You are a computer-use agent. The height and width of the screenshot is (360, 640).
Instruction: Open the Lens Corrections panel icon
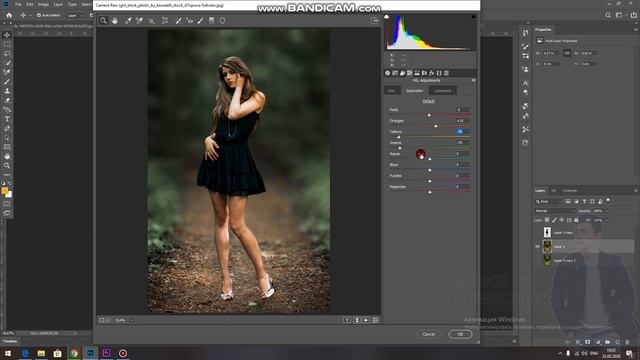(x=424, y=73)
